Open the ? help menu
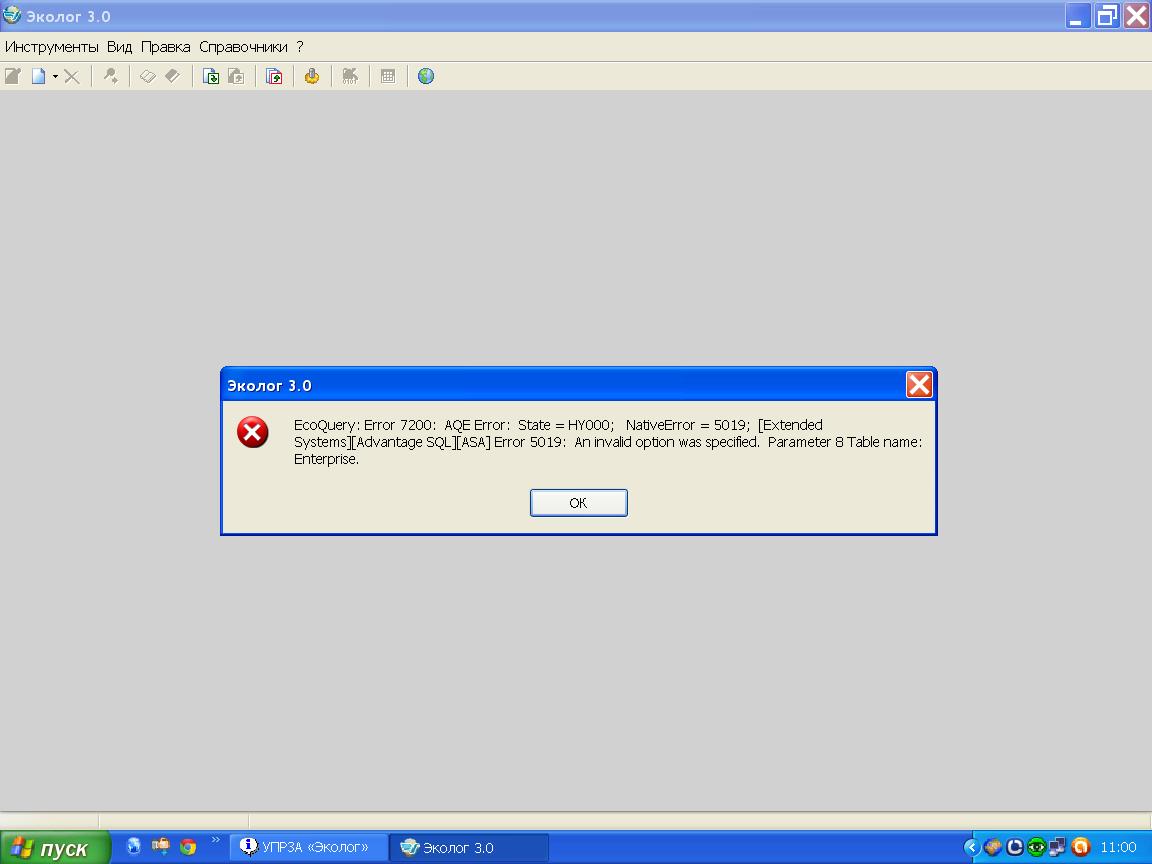The width and height of the screenshot is (1152, 864). [300, 47]
